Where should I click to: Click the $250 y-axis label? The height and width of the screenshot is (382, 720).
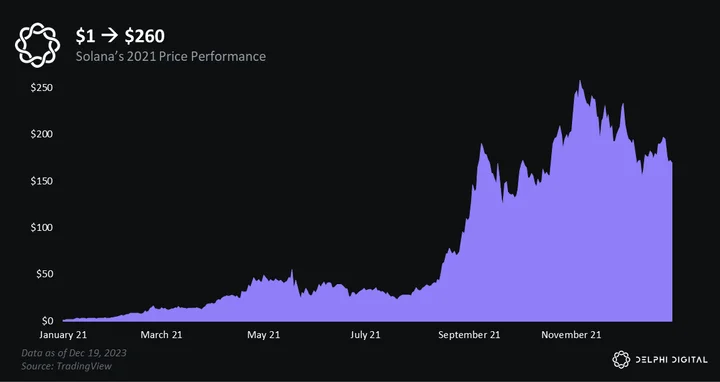point(42,88)
